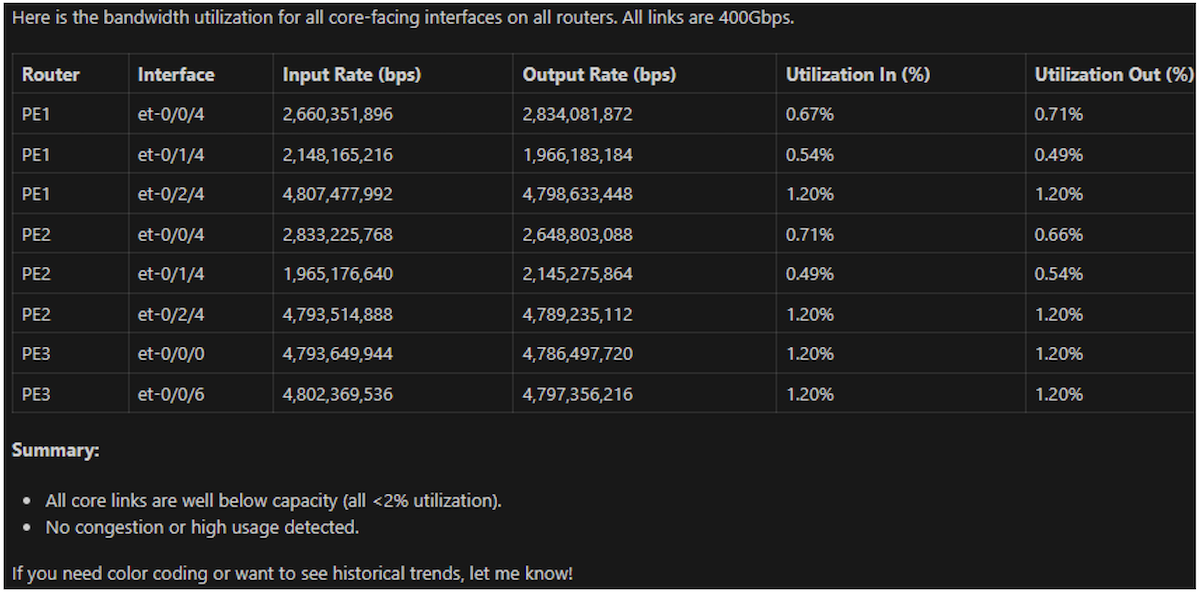Click the output rate value 1,966,183,184
Image resolution: width=1200 pixels, height=593 pixels.
pyautogui.click(x=577, y=155)
